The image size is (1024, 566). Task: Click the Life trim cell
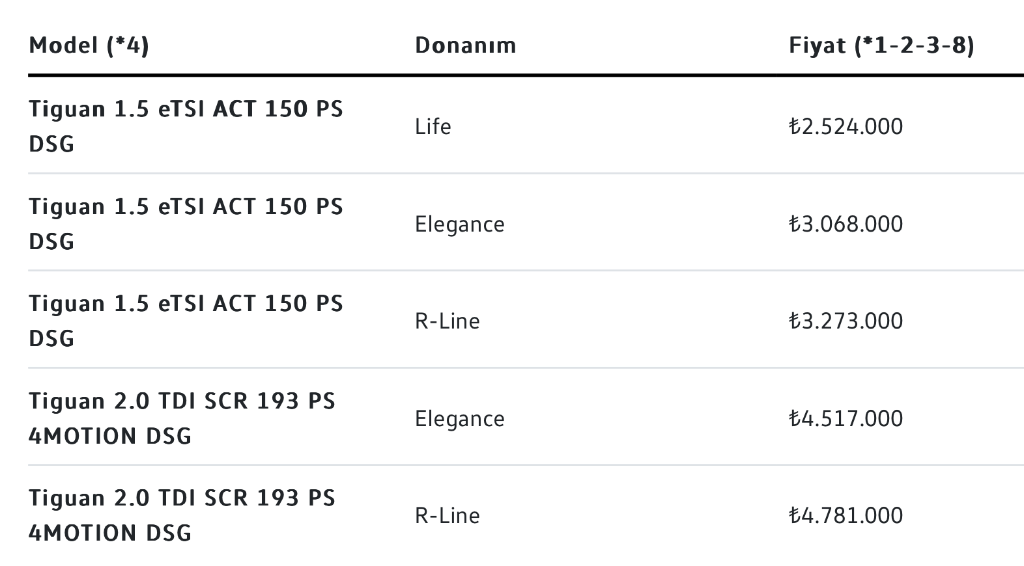(433, 126)
